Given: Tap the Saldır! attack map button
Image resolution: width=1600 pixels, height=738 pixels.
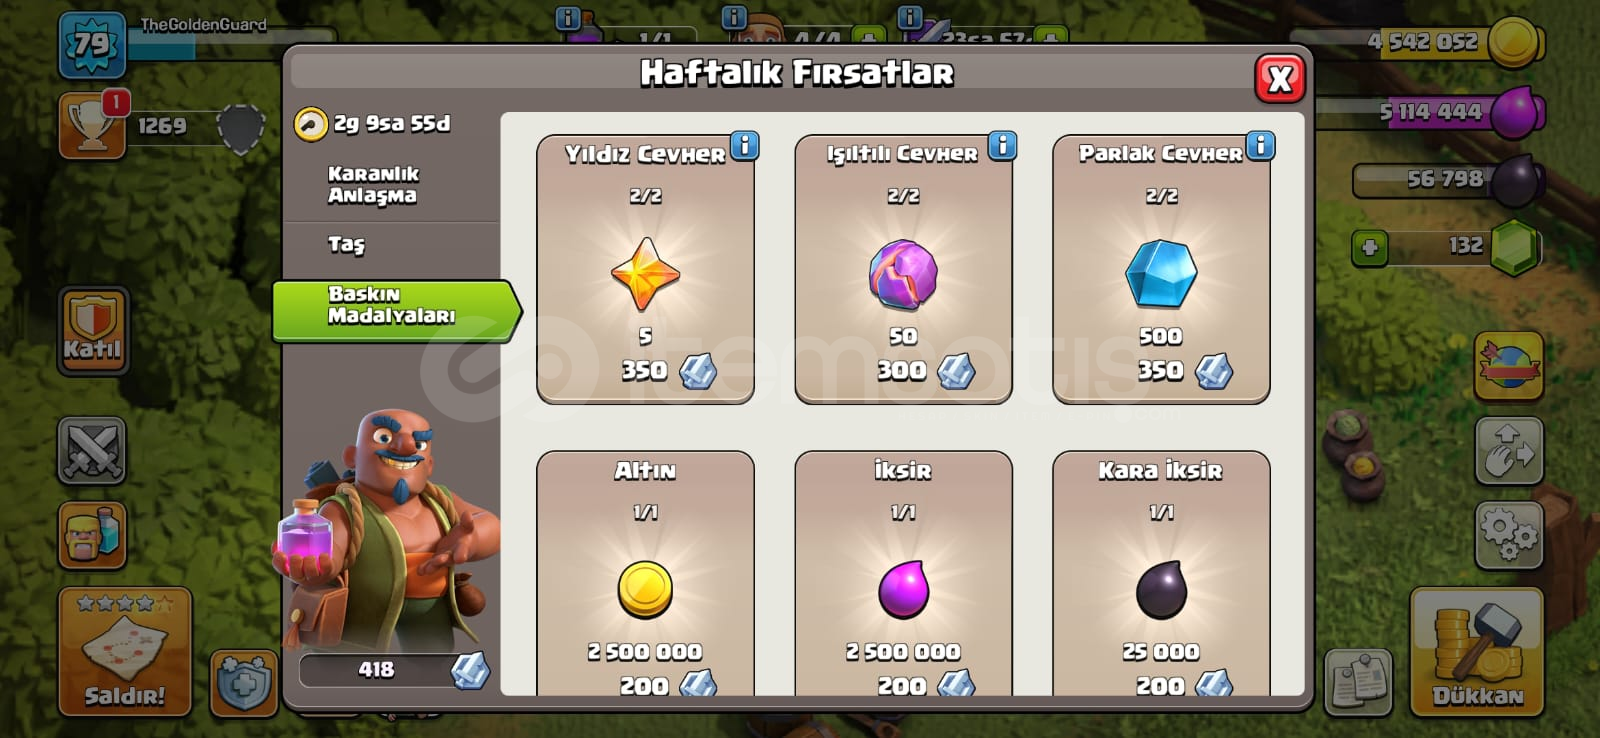Looking at the screenshot, I should (x=125, y=651).
